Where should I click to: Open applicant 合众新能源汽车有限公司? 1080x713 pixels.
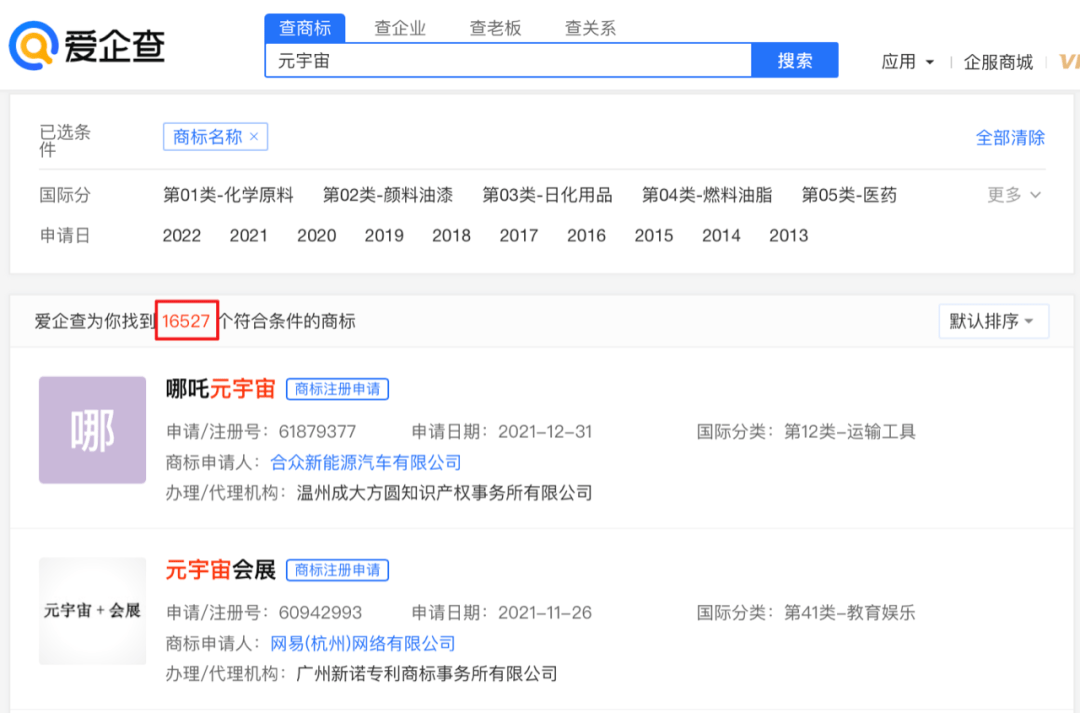[366, 463]
